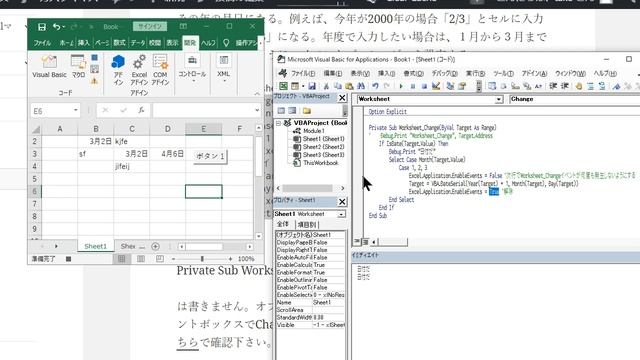Click the Visual Basic ribbon button in Excel
640x360 pixels.
(x=49, y=67)
